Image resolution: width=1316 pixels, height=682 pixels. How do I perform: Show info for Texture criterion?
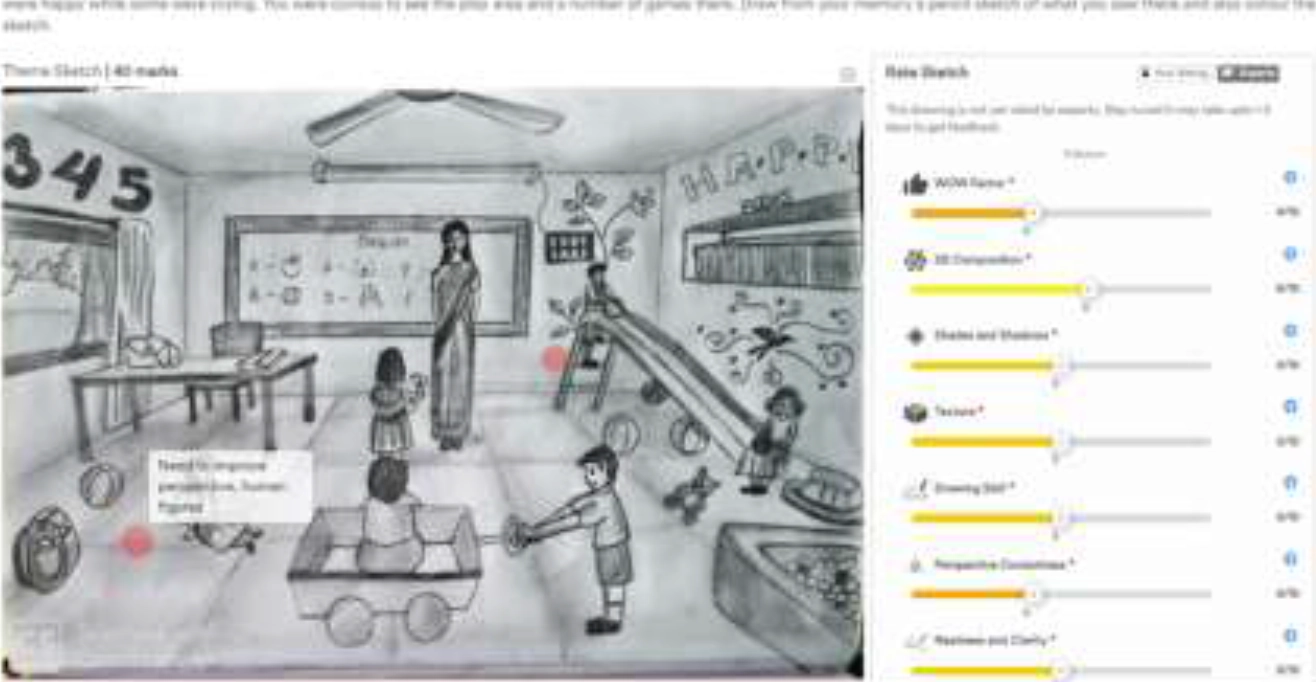(x=1290, y=406)
